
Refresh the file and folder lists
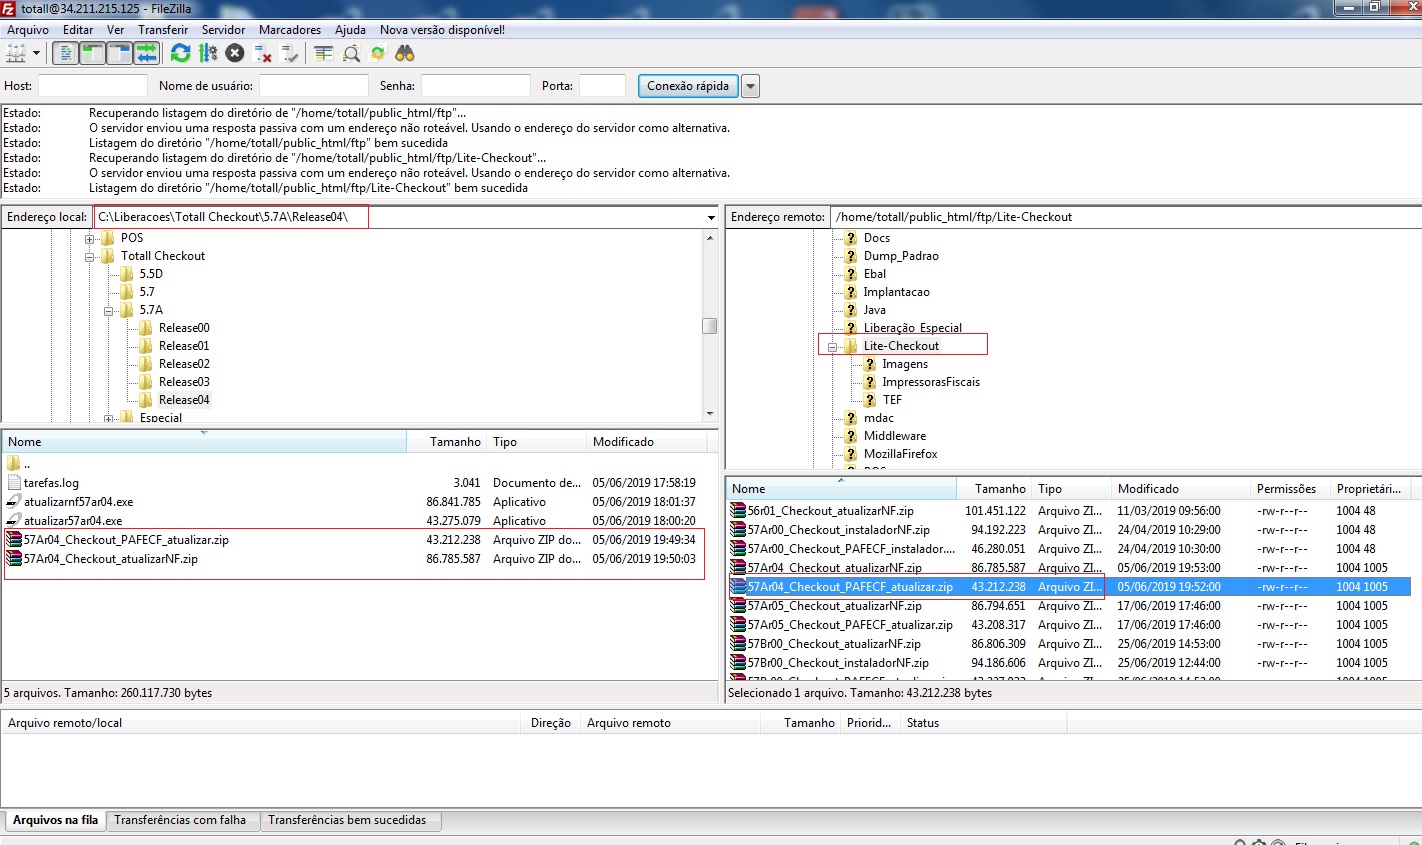[x=180, y=53]
